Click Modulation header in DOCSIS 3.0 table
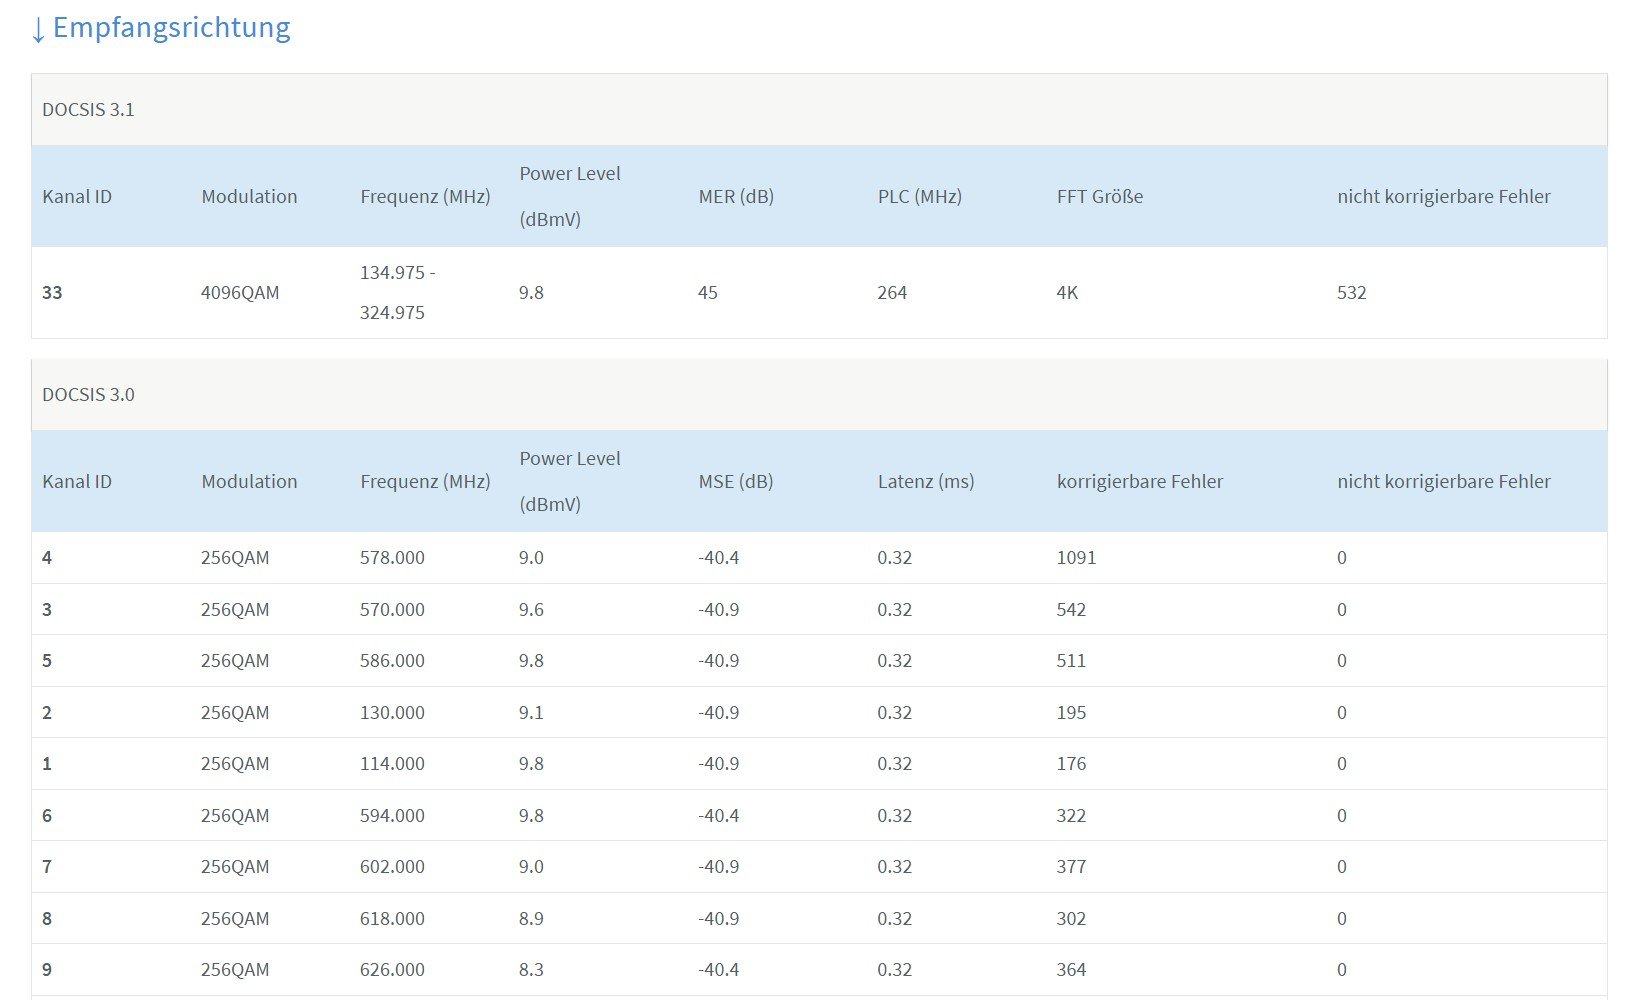The image size is (1625, 1000). pos(249,482)
